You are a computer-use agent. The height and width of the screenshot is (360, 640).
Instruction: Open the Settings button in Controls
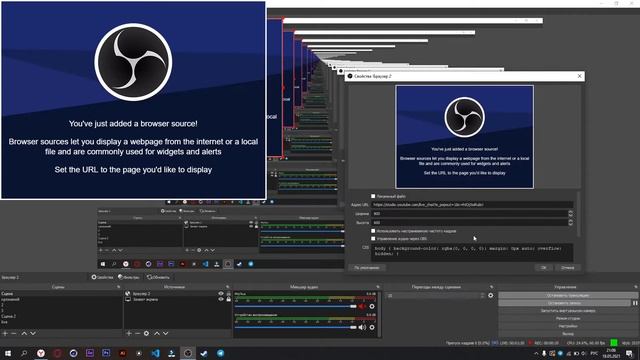click(x=568, y=326)
